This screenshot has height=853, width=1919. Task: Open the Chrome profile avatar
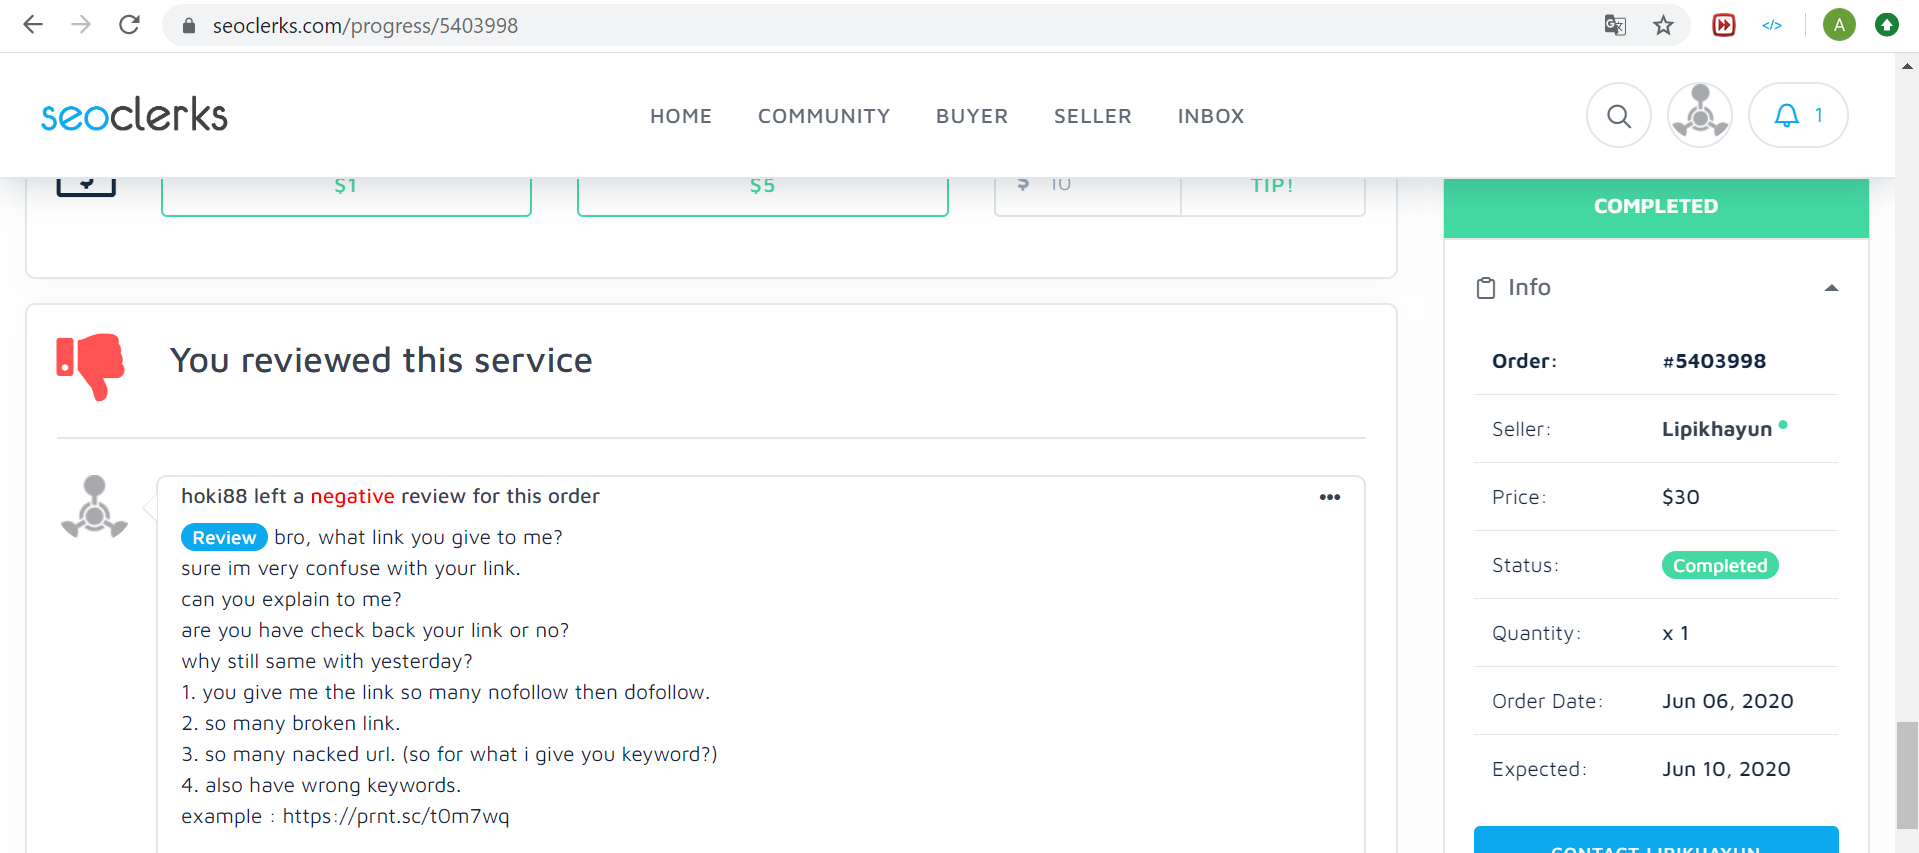point(1838,25)
